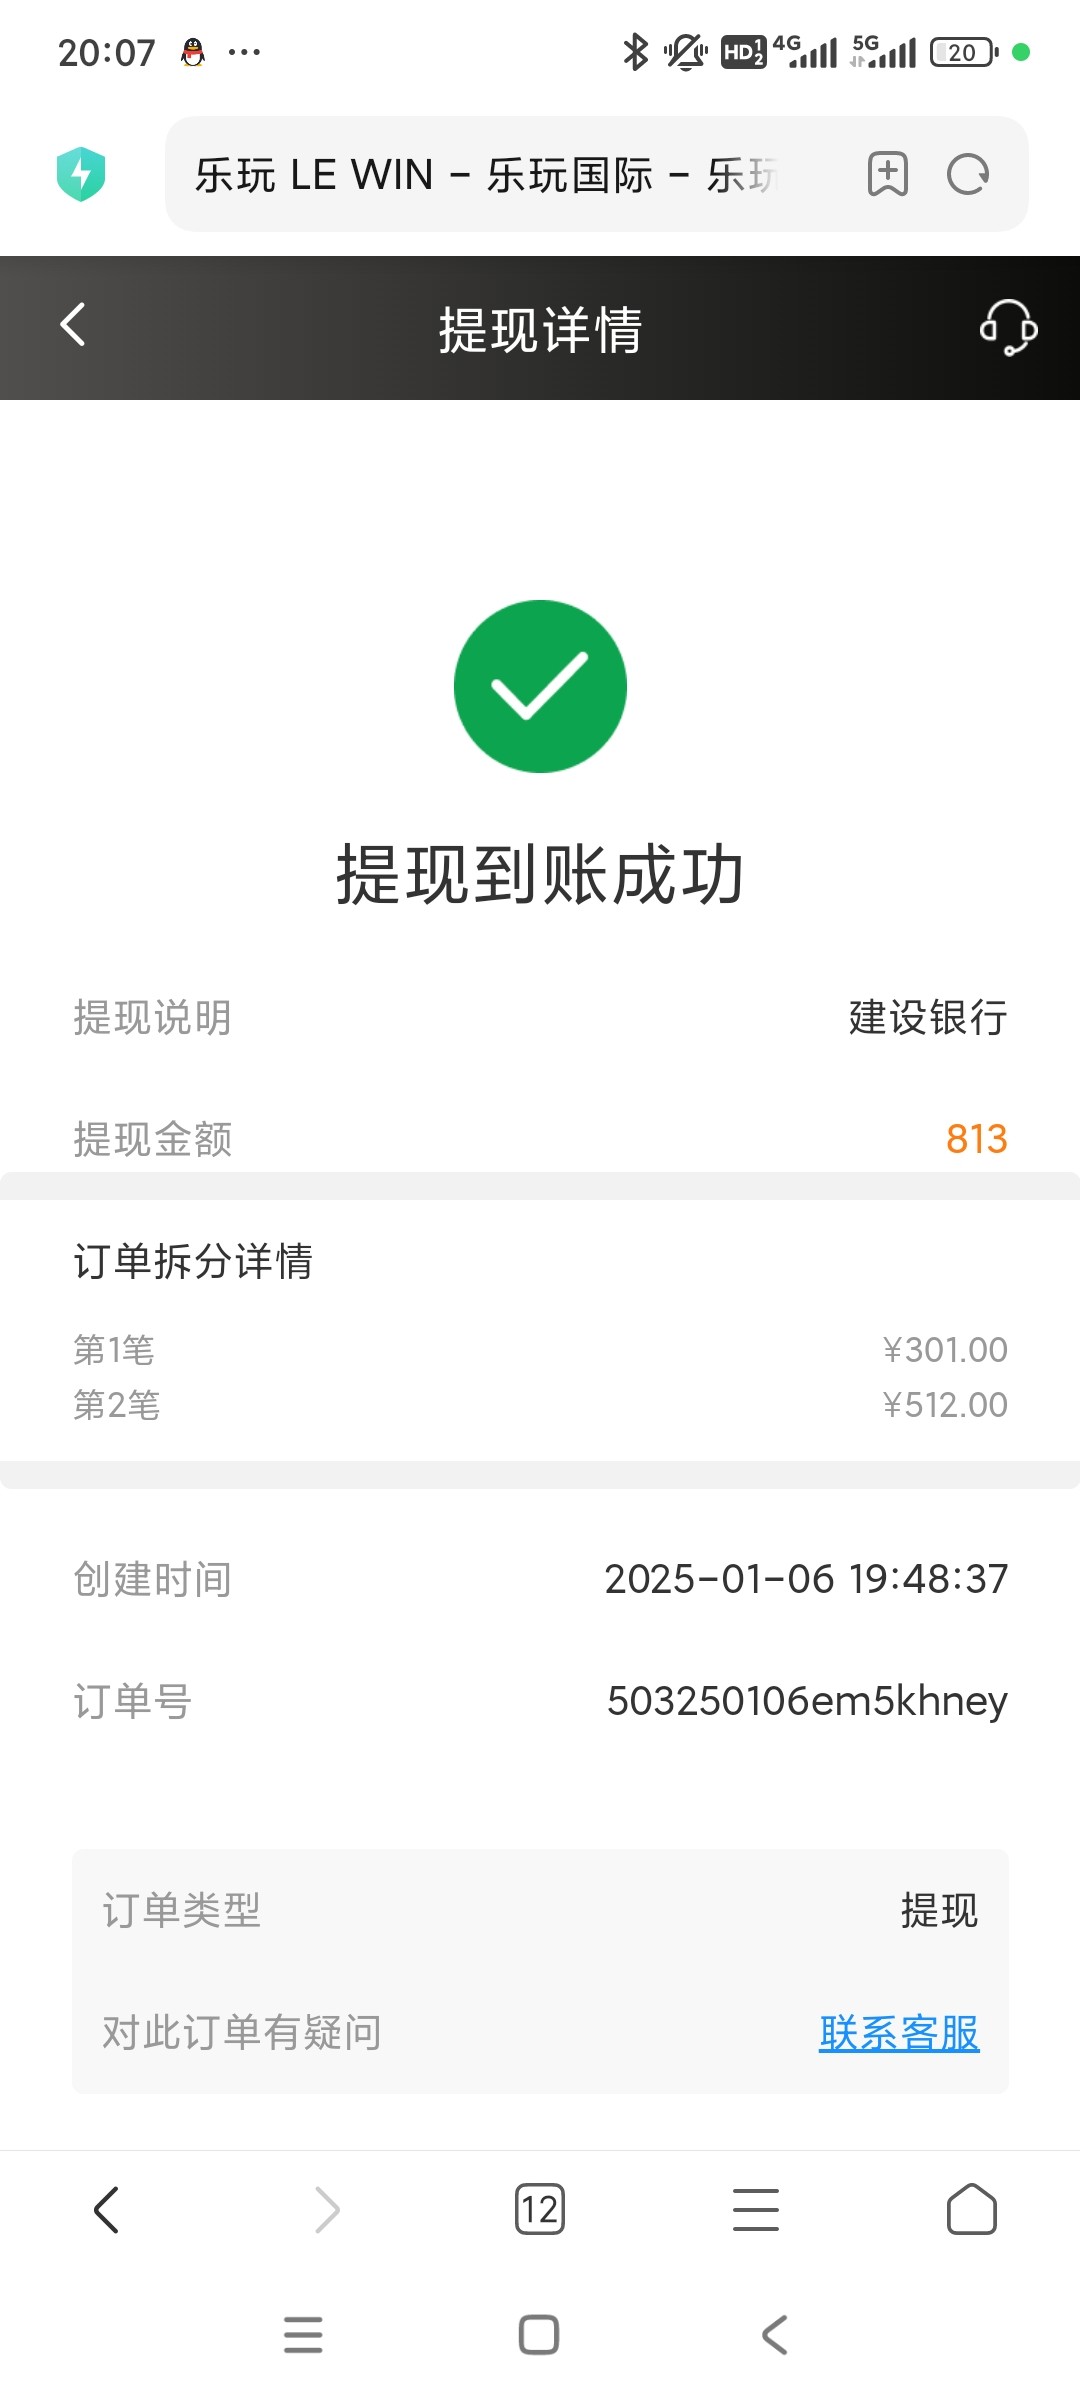Viewport: 1080px width, 2400px height.
Task: Navigate back in browser toolbar
Action: tap(107, 2209)
